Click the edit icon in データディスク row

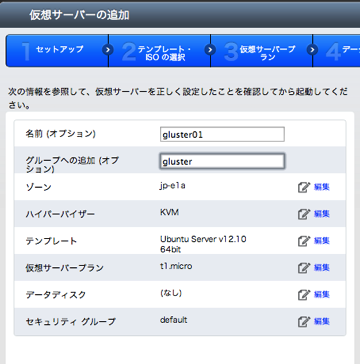click(x=304, y=295)
